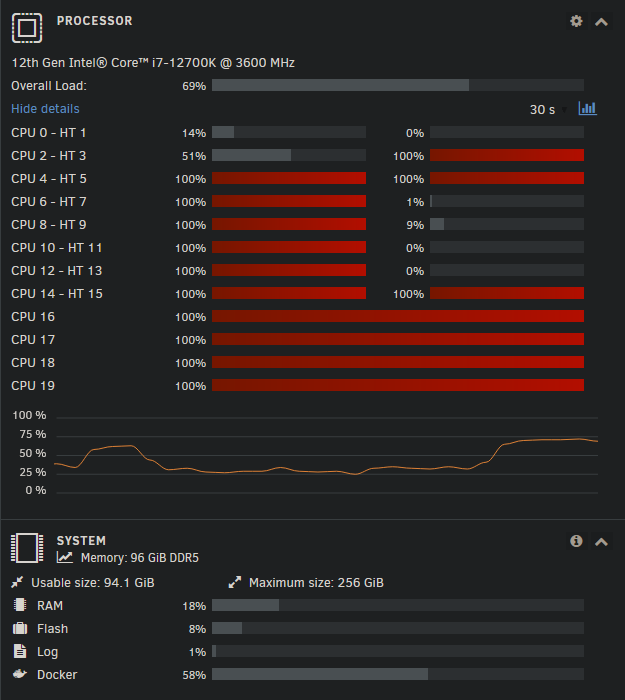The height and width of the screenshot is (700, 625).
Task: Open the System info icon
Action: [576, 541]
